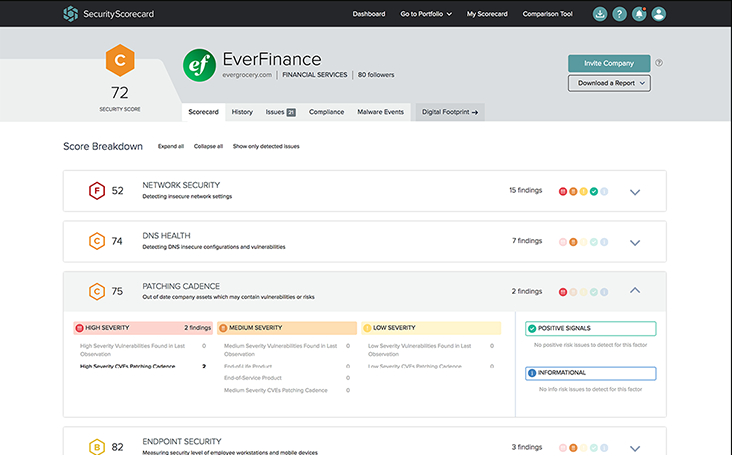The image size is (732, 455).
Task: Click the Low Severity header bar
Action: [431, 328]
